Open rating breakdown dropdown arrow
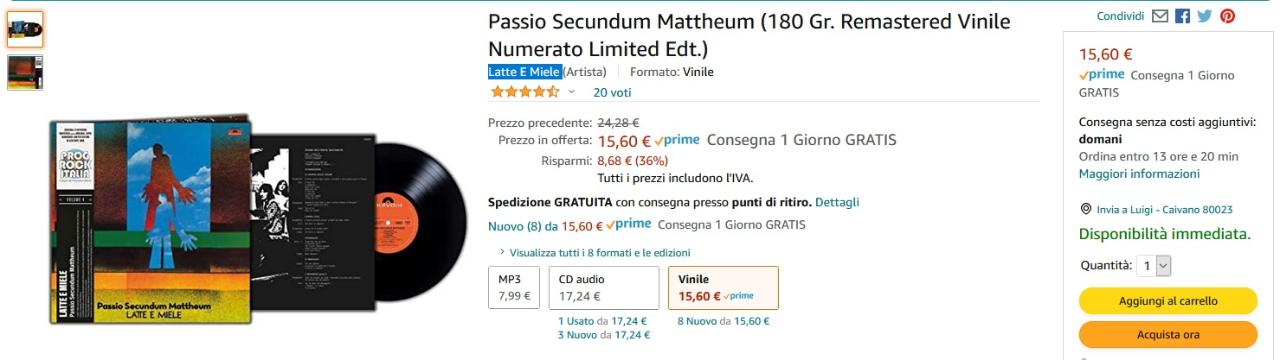The height and width of the screenshot is (360, 1280). pyautogui.click(x=572, y=92)
